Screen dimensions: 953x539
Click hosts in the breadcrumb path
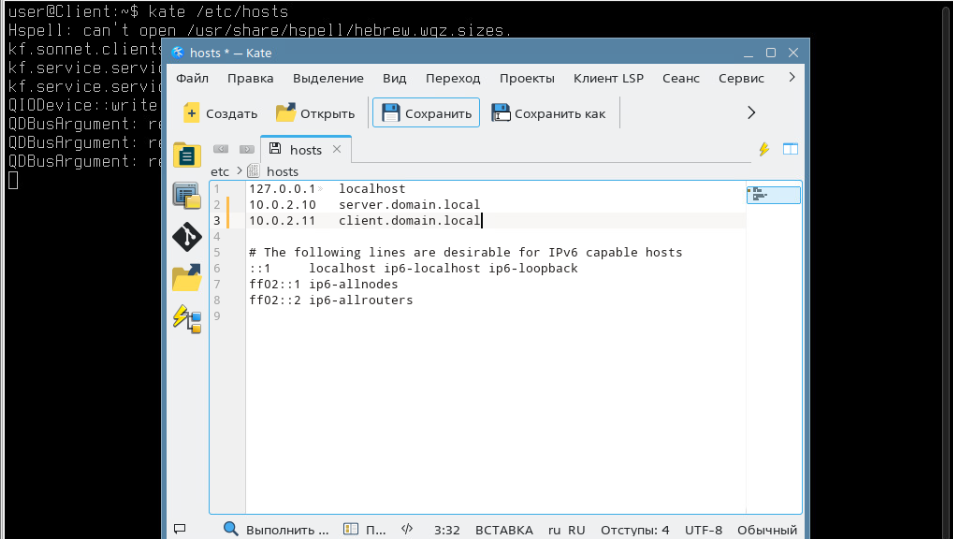tap(282, 171)
